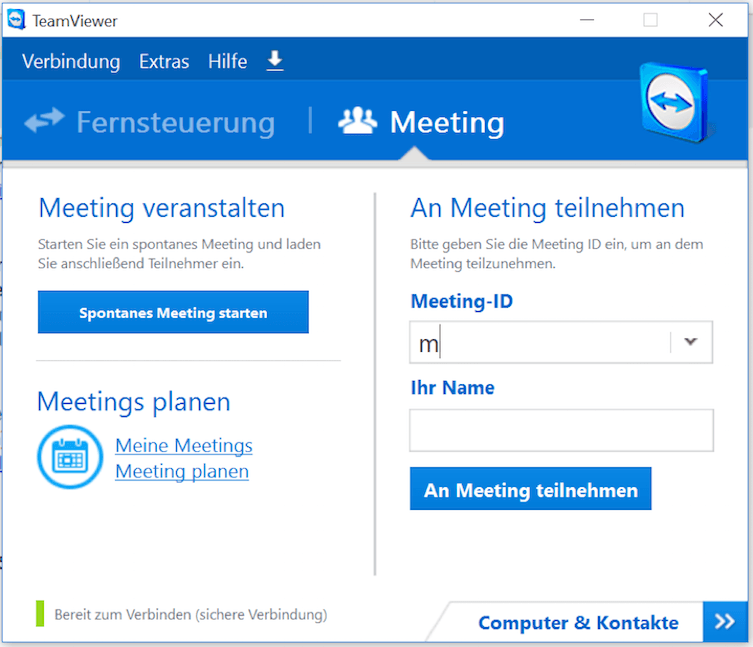Click the Meetings planen heading
This screenshot has height=647, width=753.
pos(134,402)
